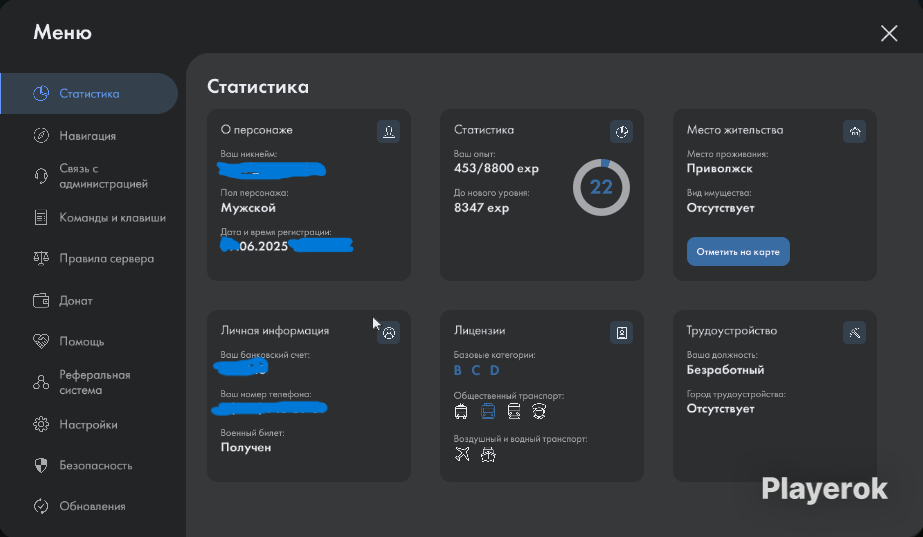Close the Меню window with the X
Viewport: 923px width, 537px height.
point(889,33)
